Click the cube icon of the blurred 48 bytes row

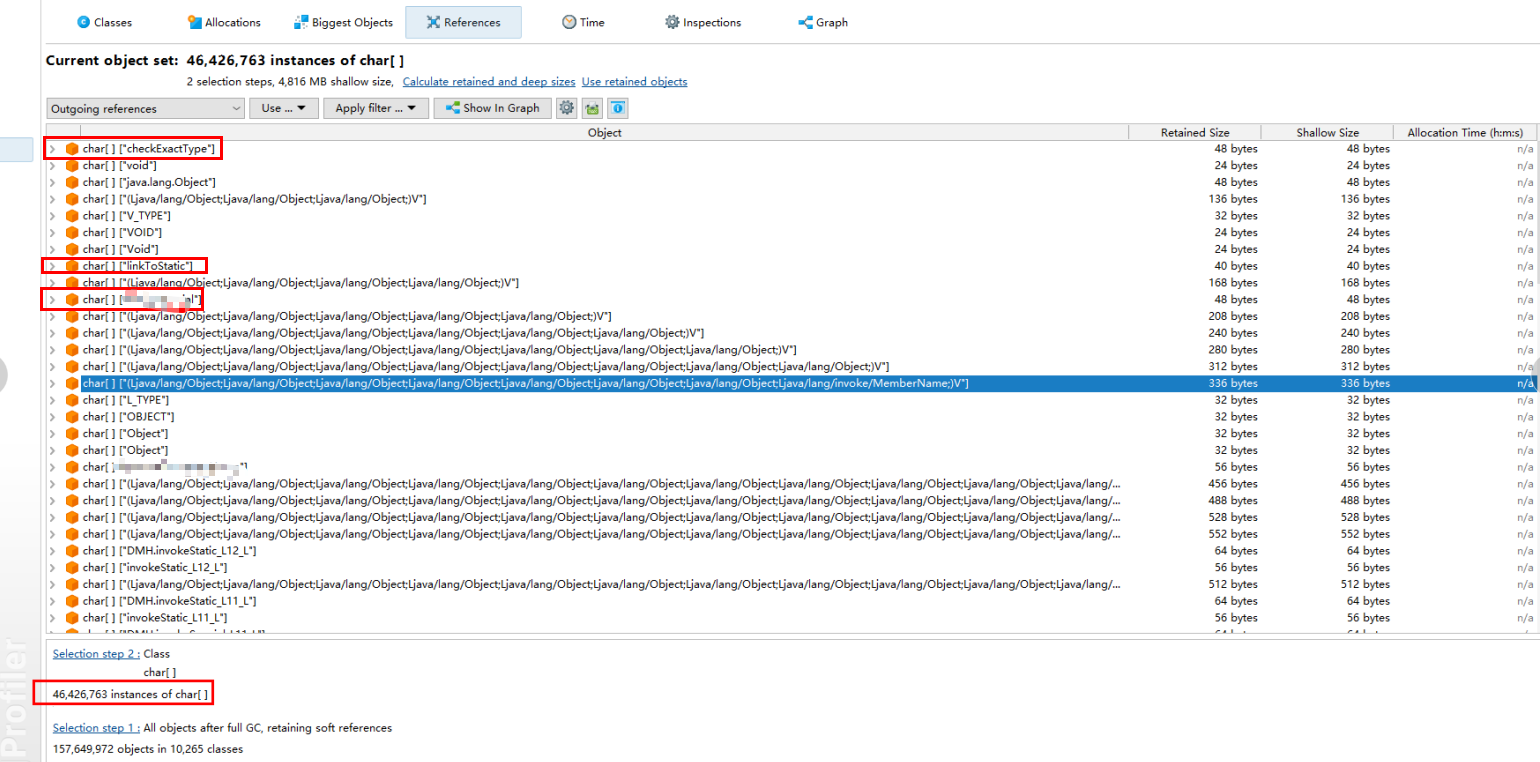(72, 300)
